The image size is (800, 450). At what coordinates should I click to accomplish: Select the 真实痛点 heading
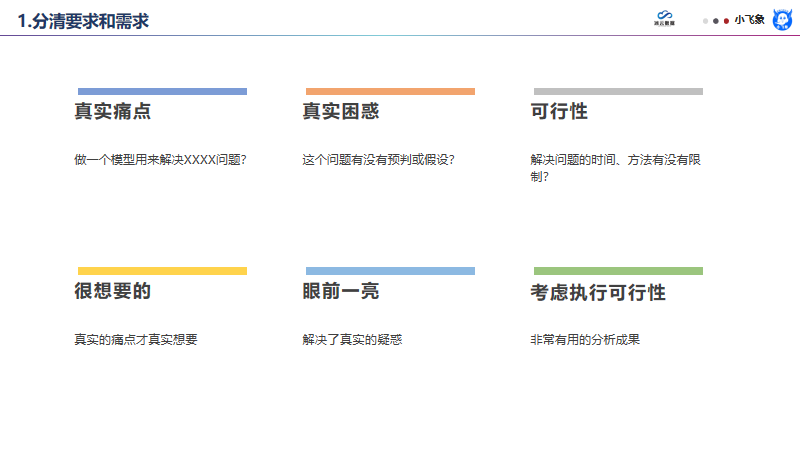pos(113,111)
